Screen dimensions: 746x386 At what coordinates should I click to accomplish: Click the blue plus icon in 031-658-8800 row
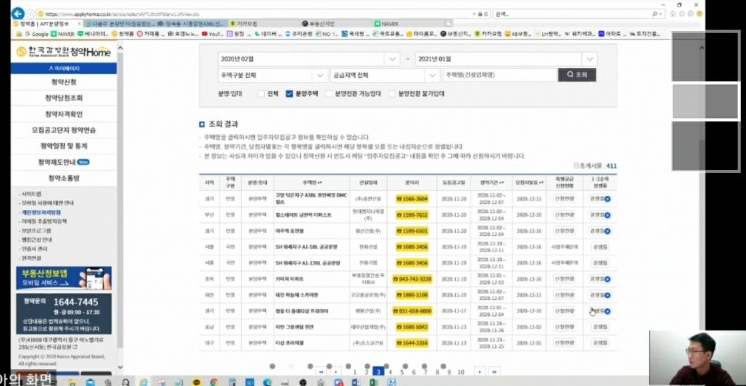pos(608,311)
